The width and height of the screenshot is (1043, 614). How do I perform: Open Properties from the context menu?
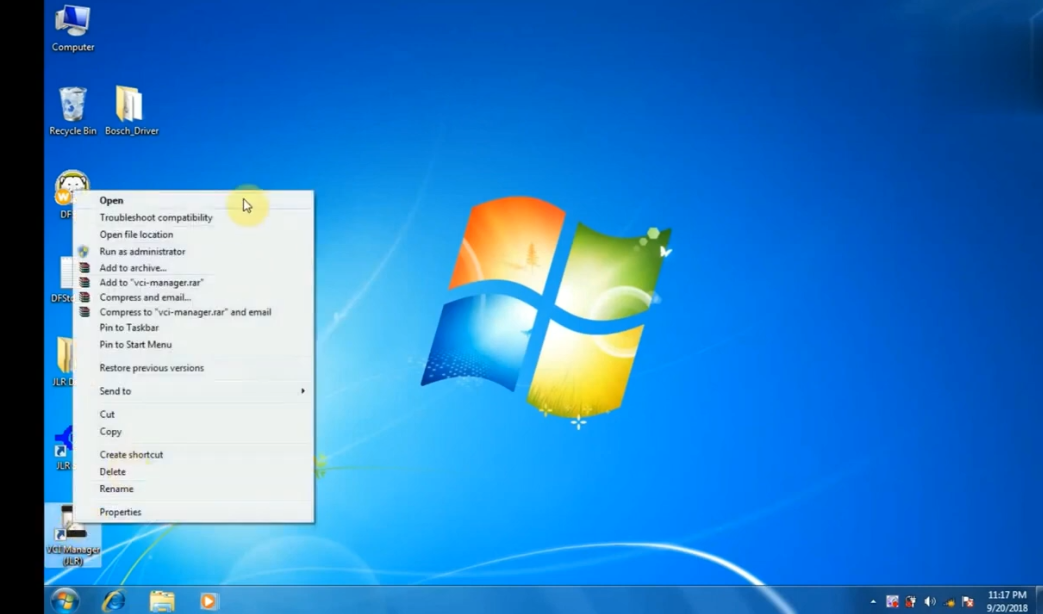click(193, 512)
